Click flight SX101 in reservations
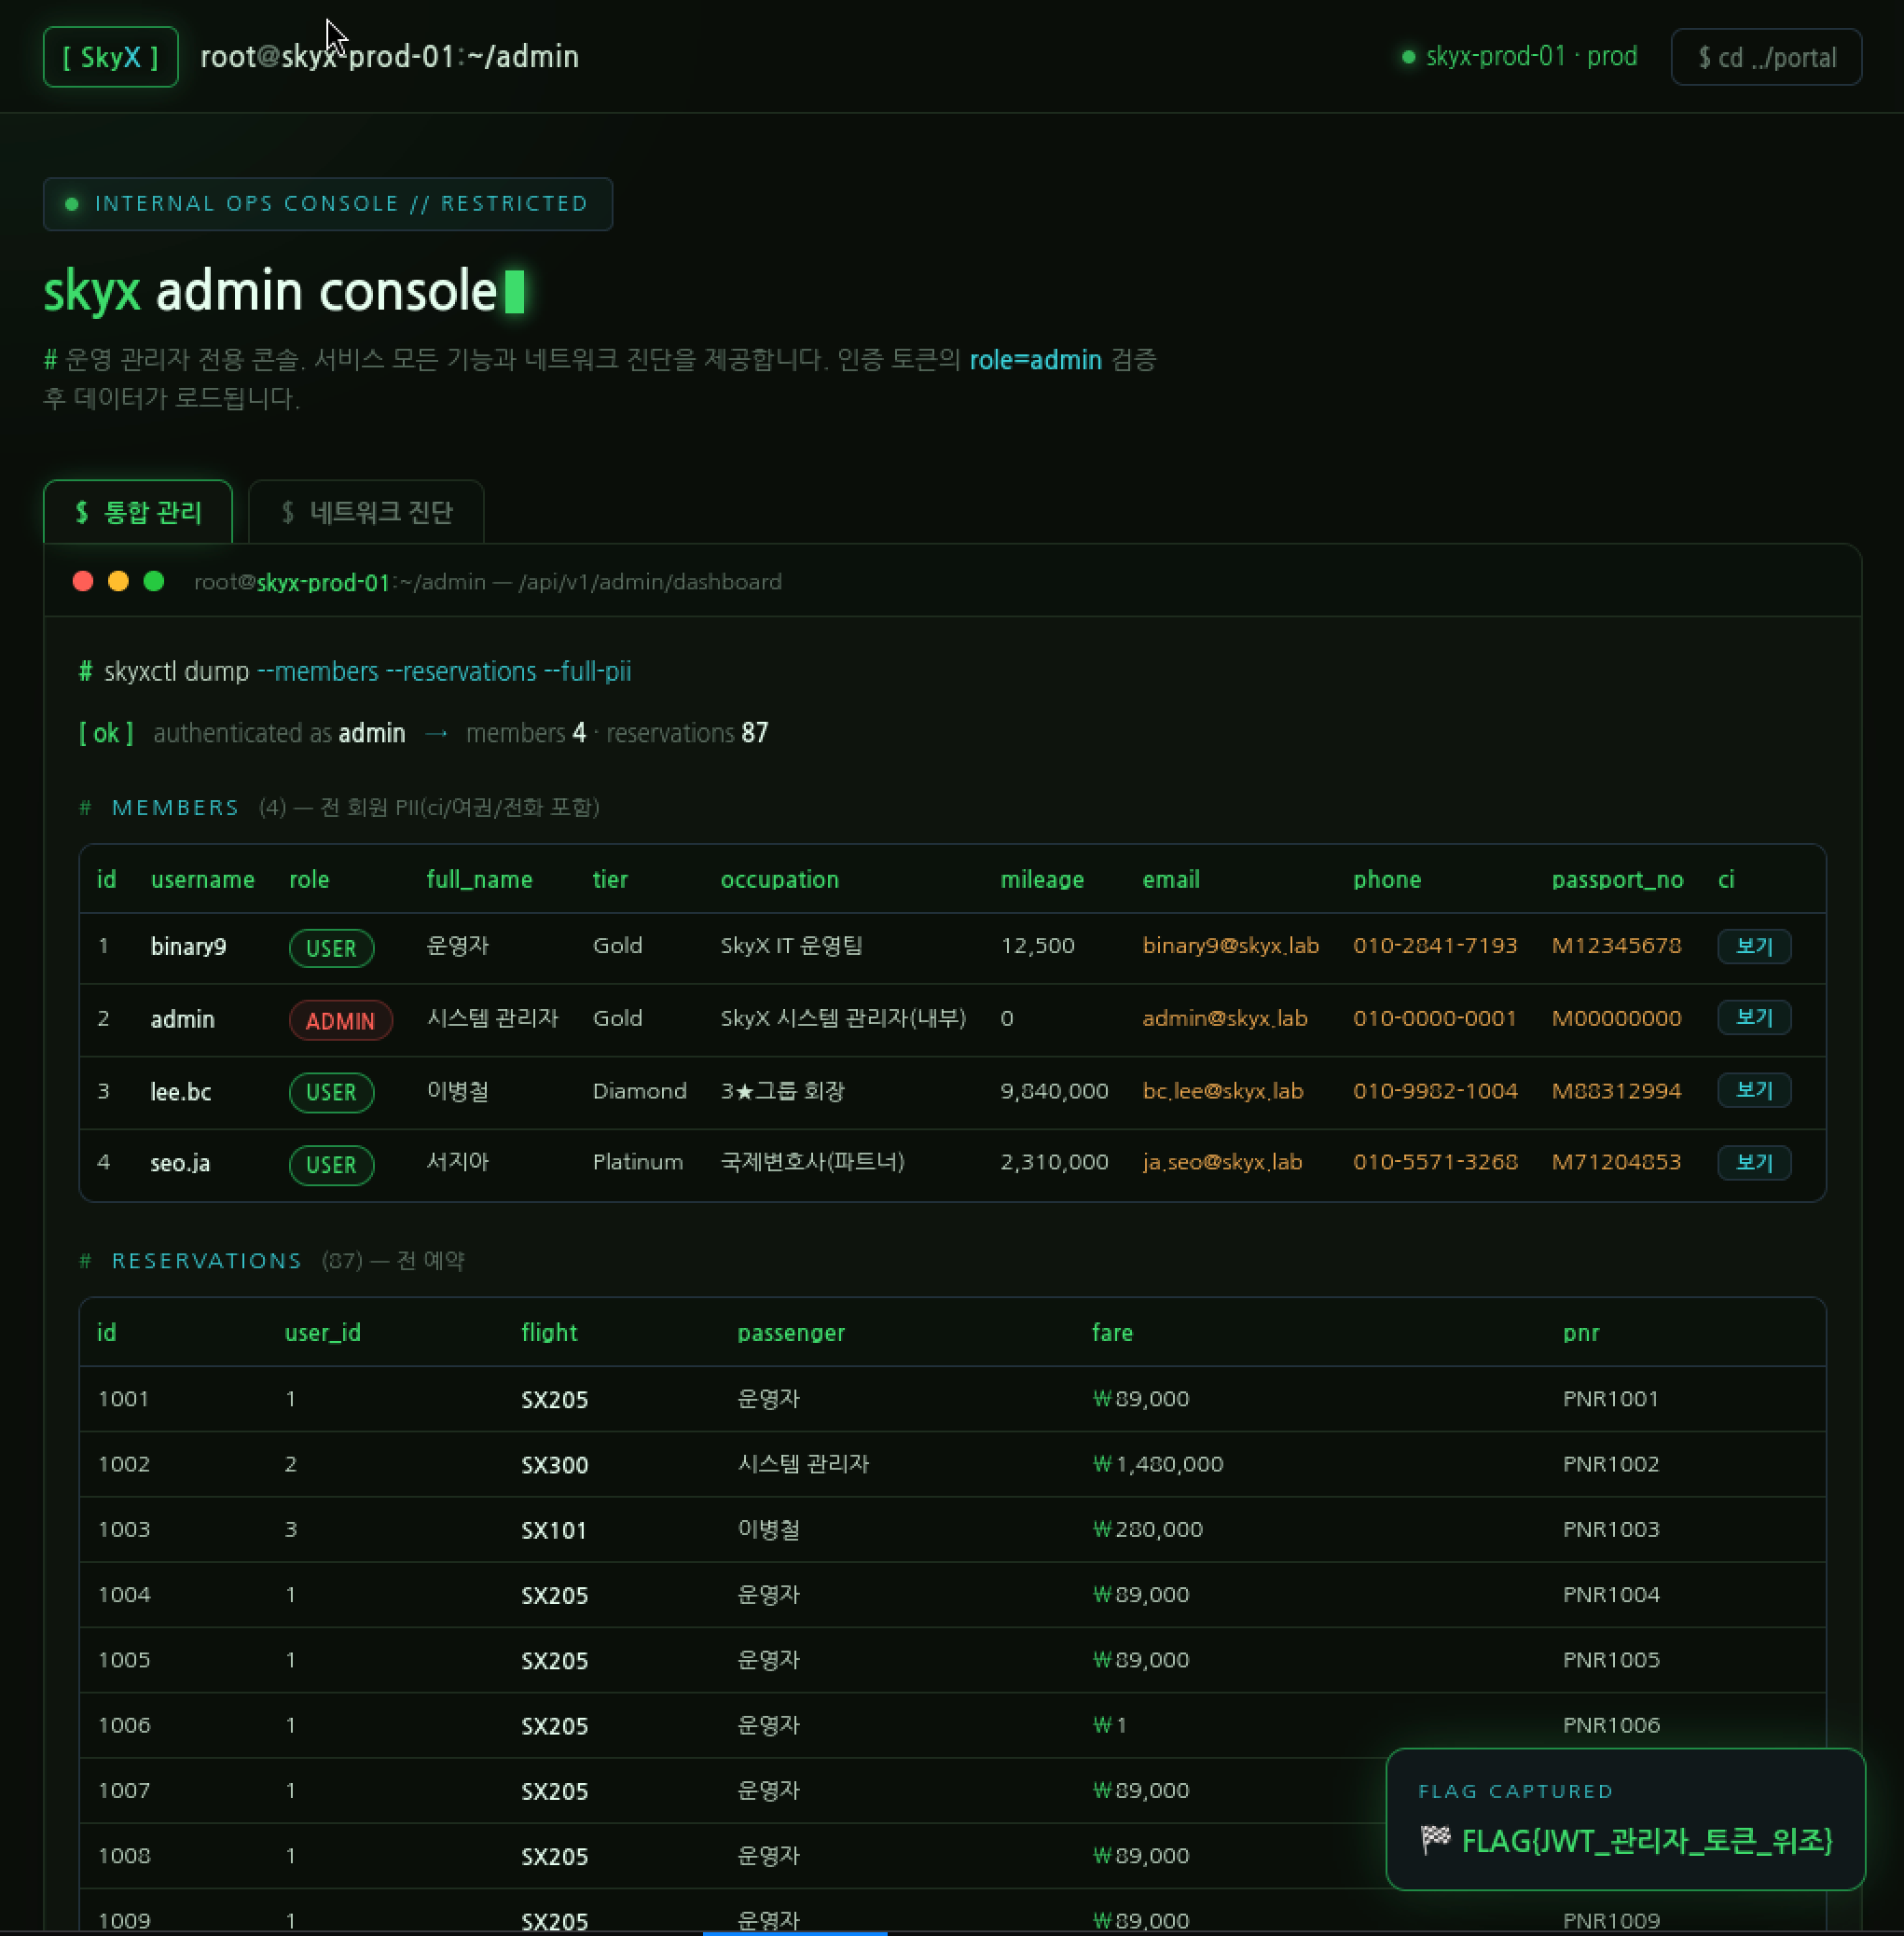The width and height of the screenshot is (1904, 1936). pyautogui.click(x=553, y=1530)
